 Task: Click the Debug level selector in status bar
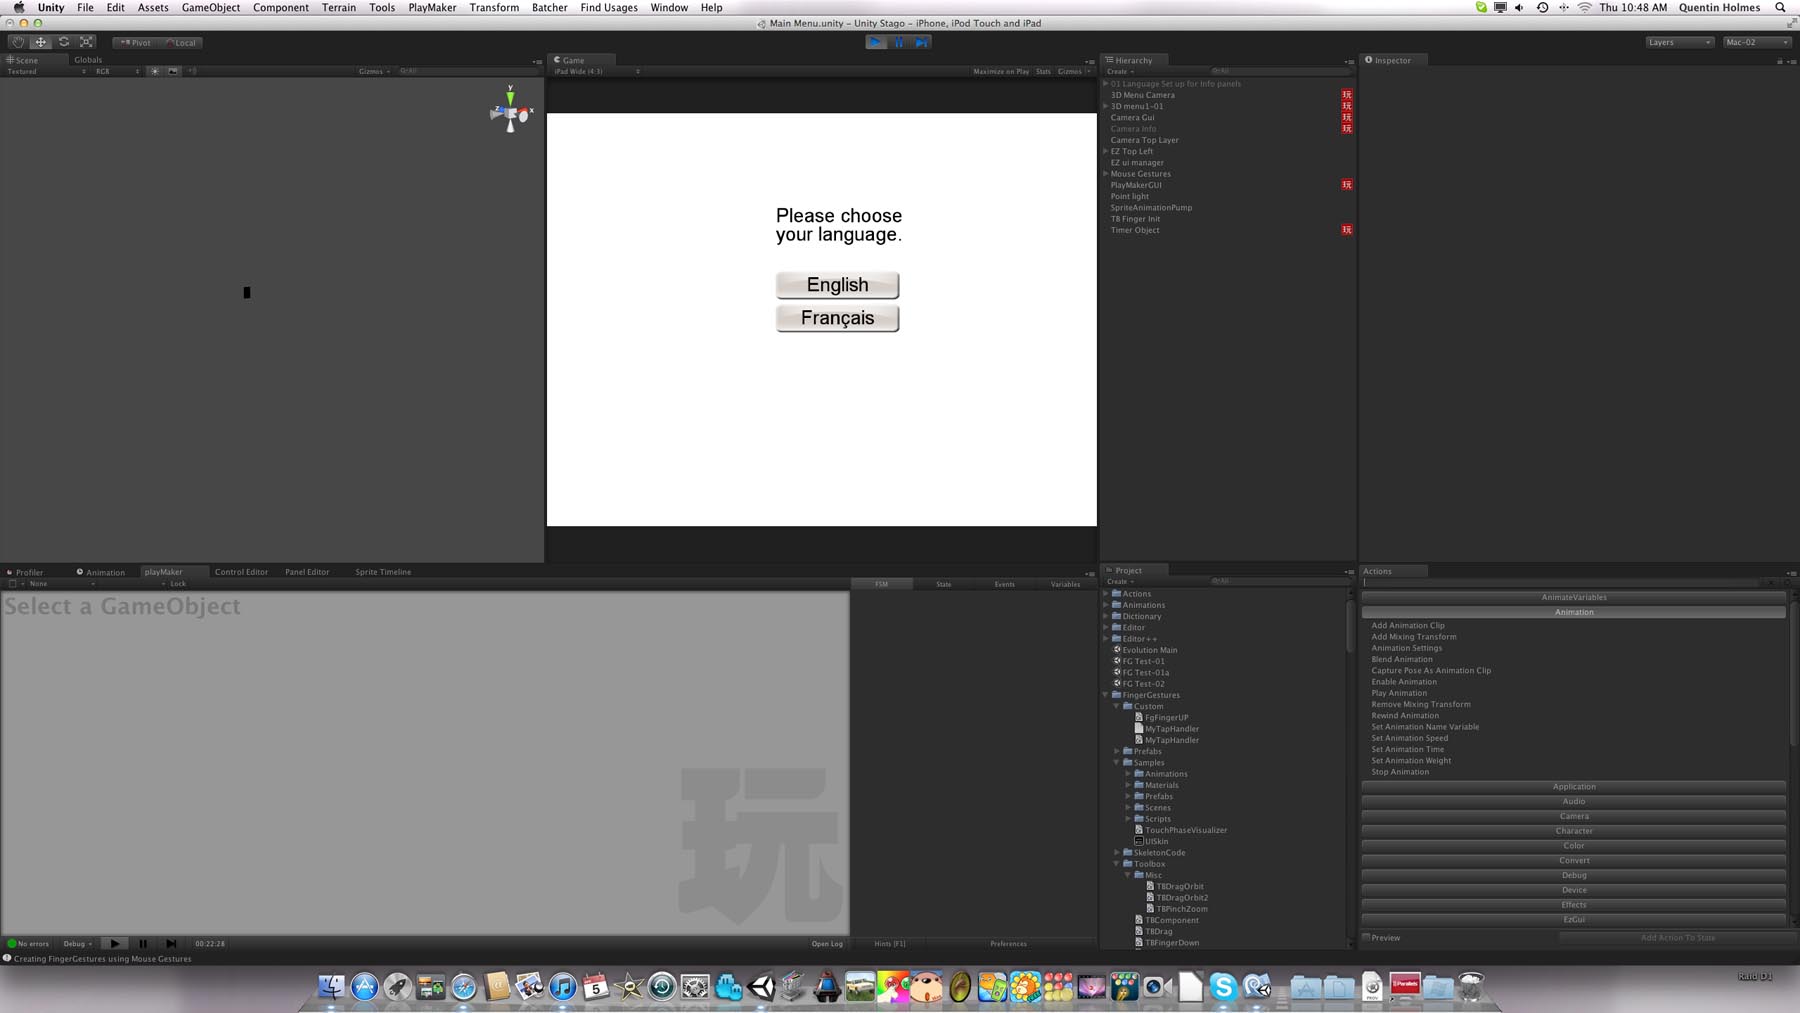click(74, 943)
